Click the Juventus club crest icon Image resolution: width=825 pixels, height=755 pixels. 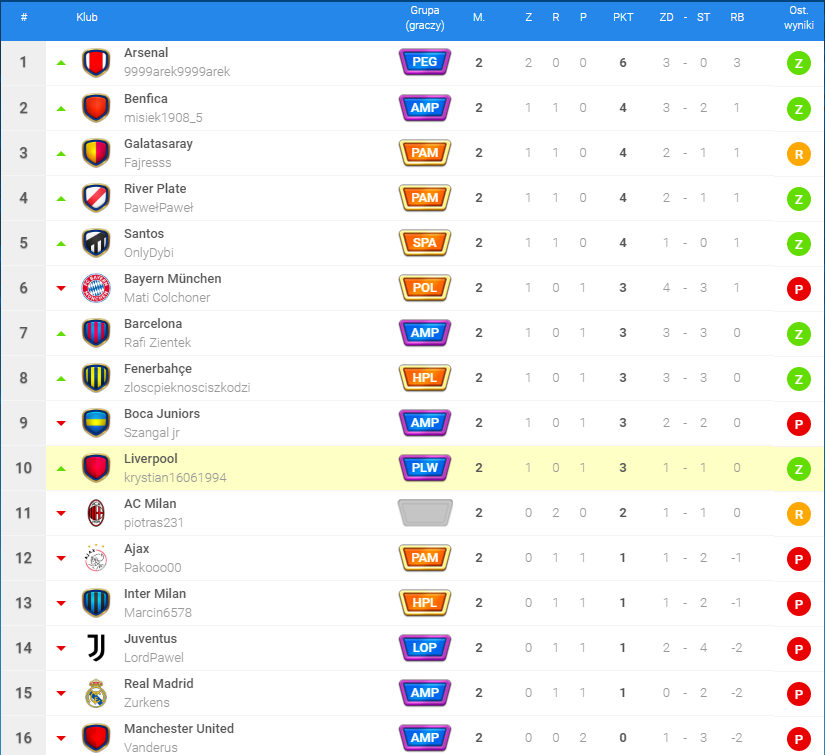coord(96,648)
